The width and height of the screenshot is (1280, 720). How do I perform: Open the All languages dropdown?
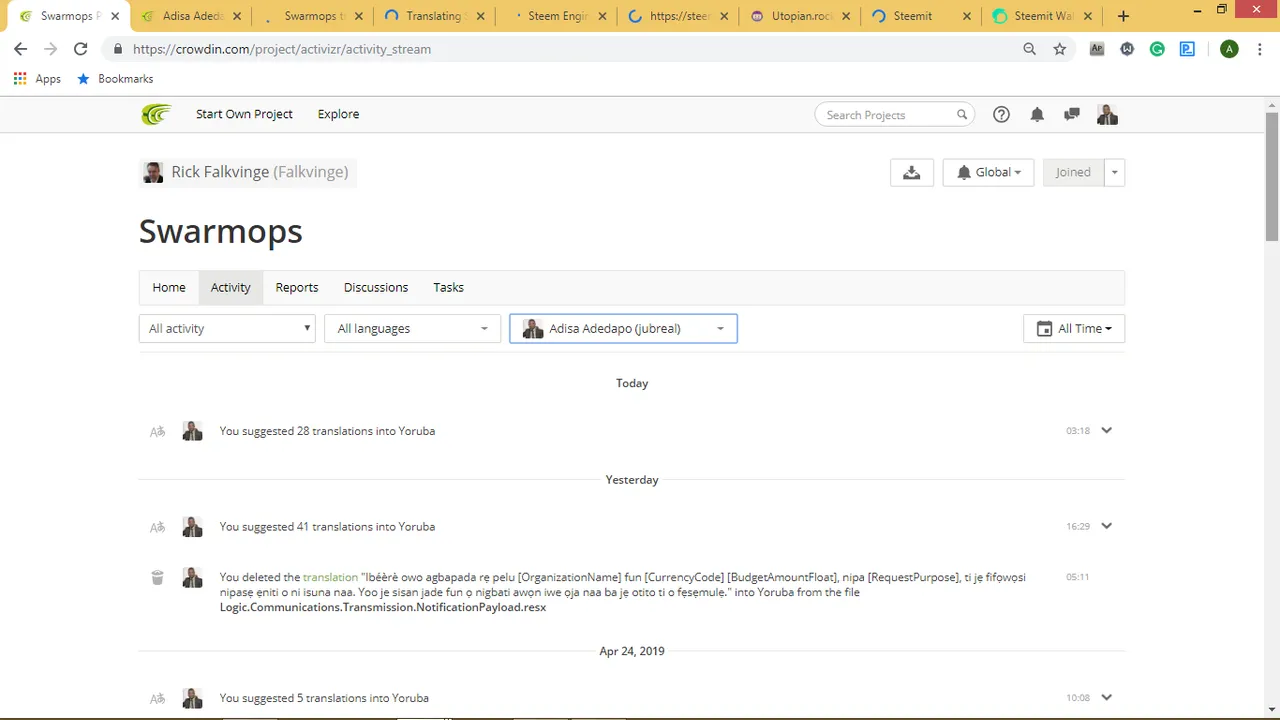coord(412,328)
